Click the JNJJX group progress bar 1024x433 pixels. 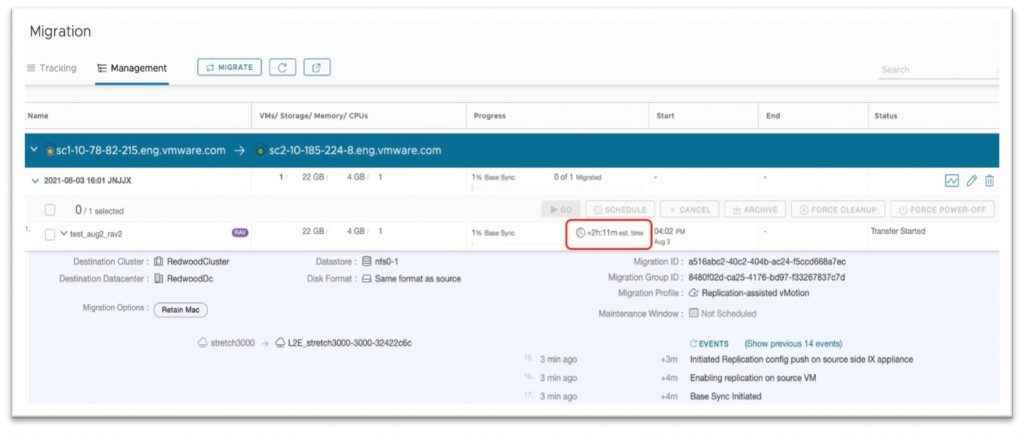556,189
